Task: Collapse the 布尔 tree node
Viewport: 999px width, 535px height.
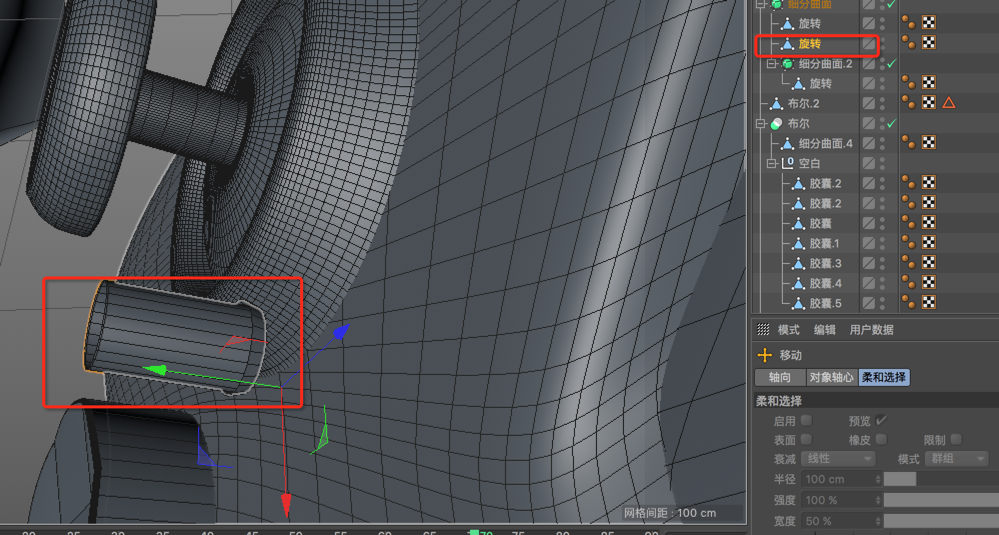Action: click(759, 123)
